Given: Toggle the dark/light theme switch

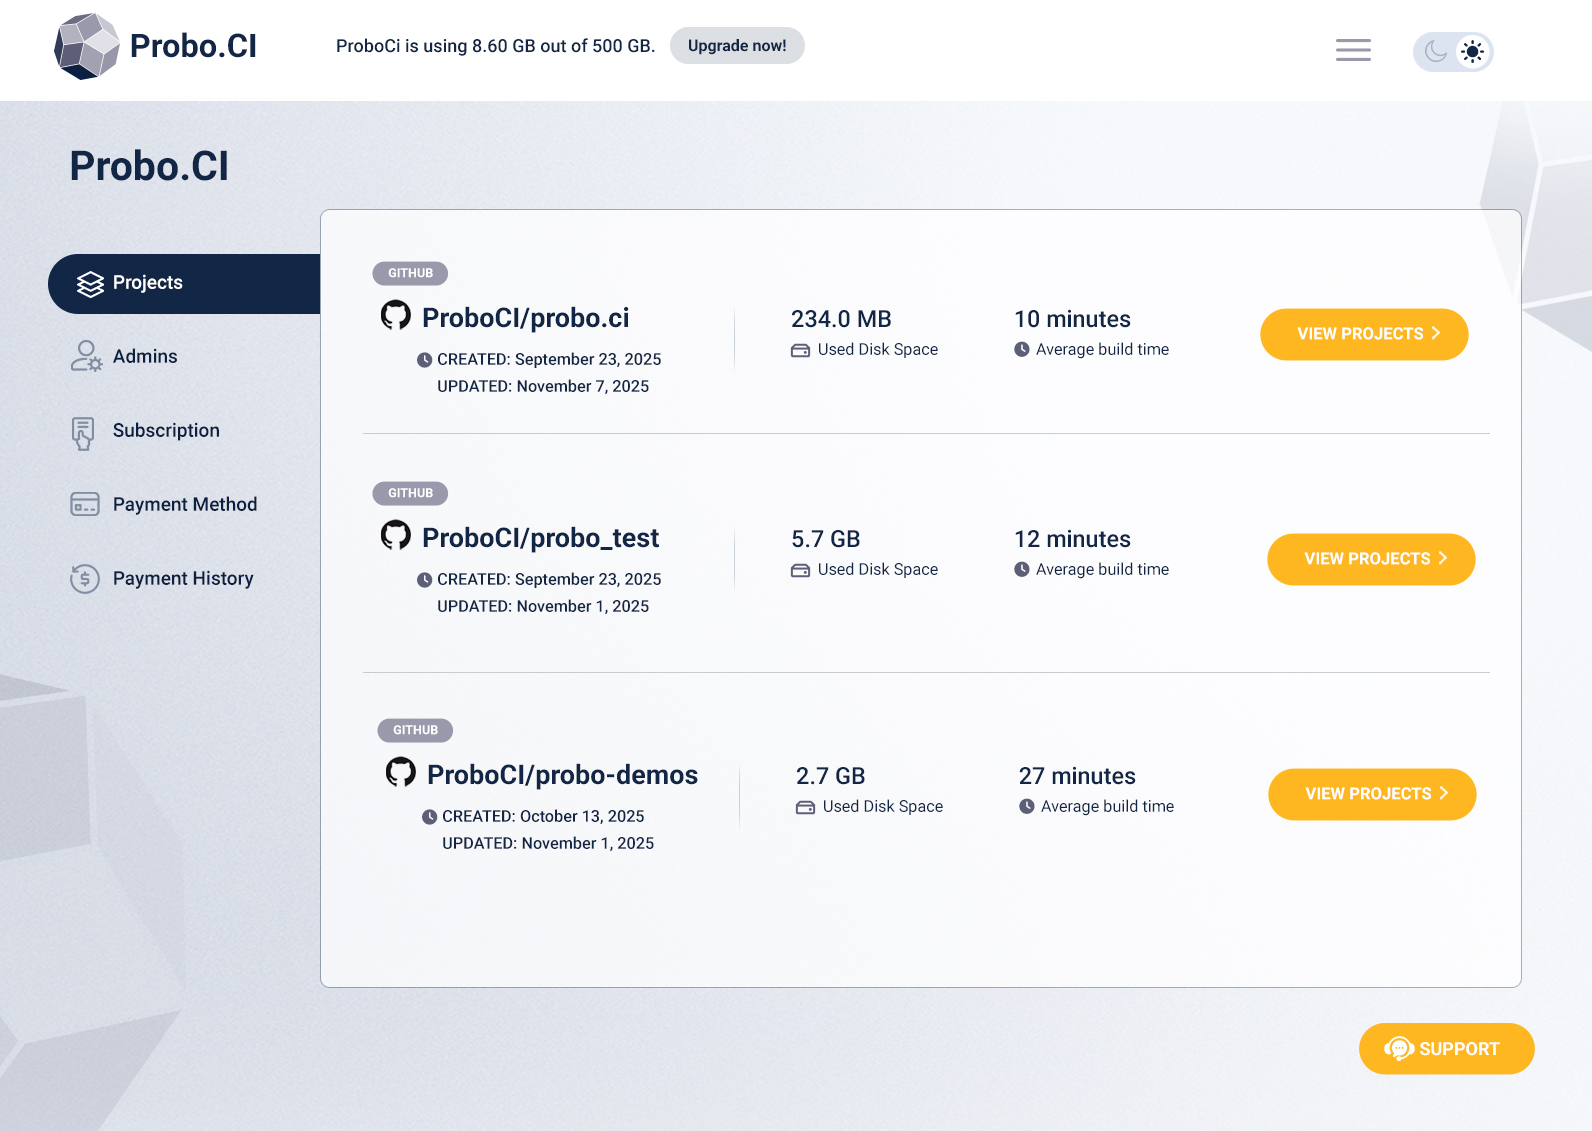Looking at the screenshot, I should [x=1453, y=51].
